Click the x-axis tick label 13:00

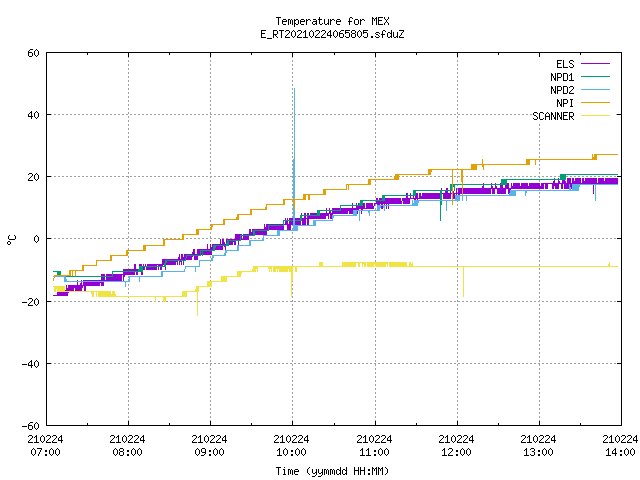[538, 452]
